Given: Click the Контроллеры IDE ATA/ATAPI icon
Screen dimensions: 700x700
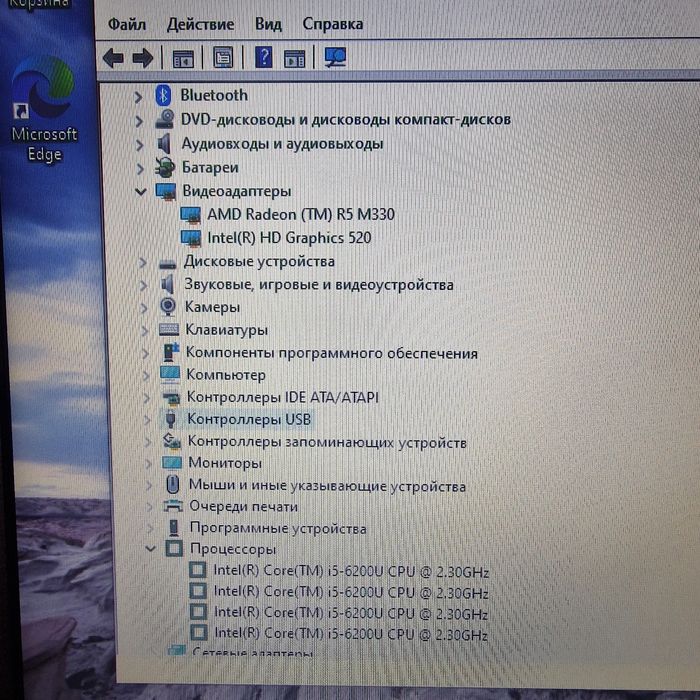Looking at the screenshot, I should pyautogui.click(x=171, y=397).
